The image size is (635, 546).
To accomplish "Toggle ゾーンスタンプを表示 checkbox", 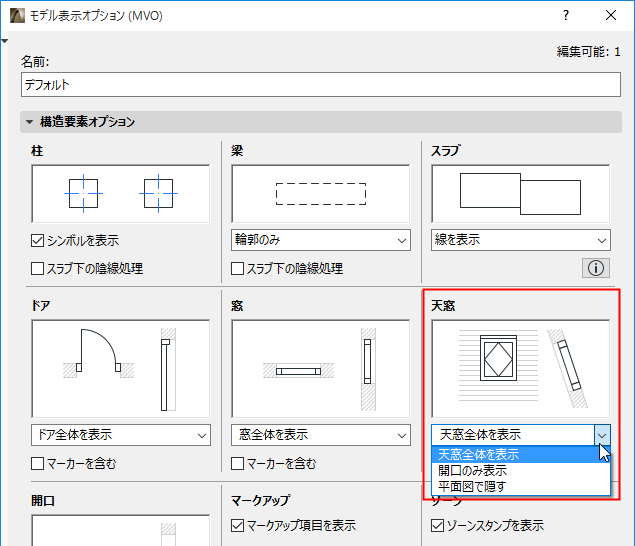I will coord(437,526).
